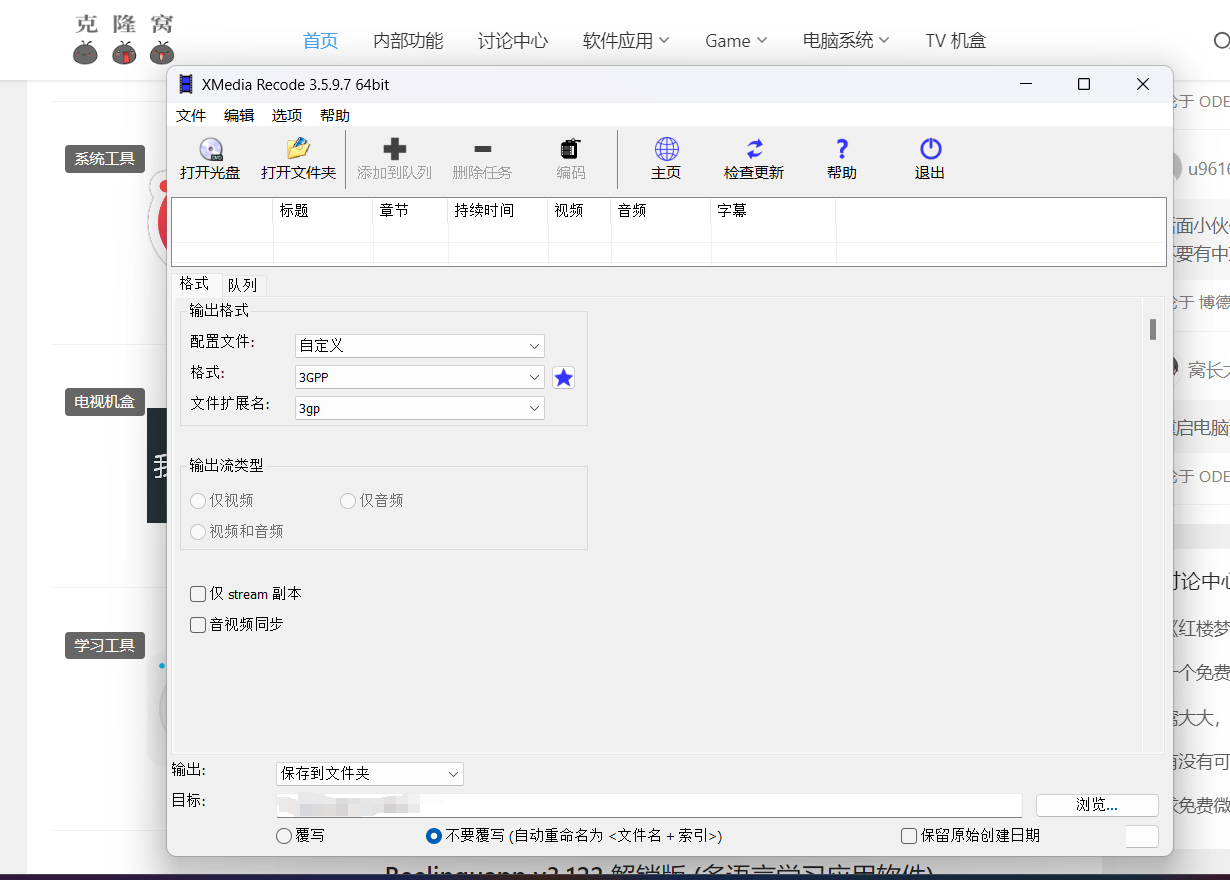Expand 电脑系统 menu on the website

(x=846, y=41)
